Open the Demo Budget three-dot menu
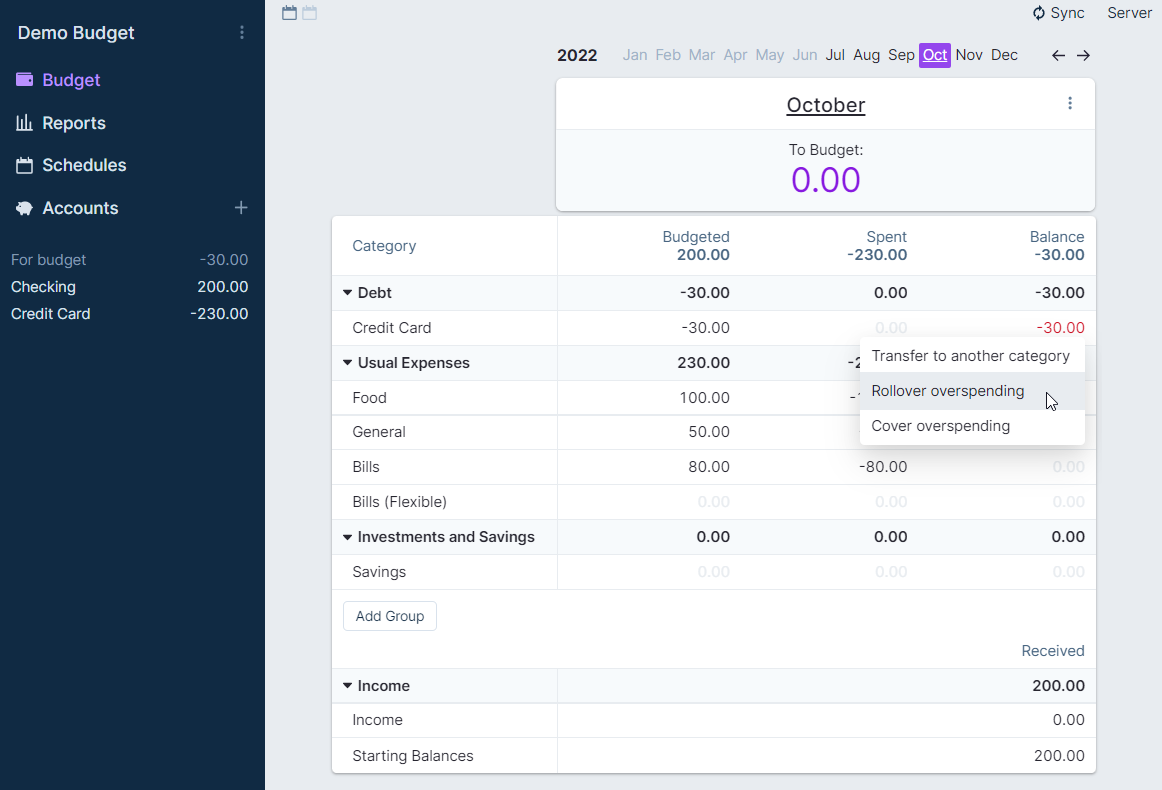 (x=241, y=33)
